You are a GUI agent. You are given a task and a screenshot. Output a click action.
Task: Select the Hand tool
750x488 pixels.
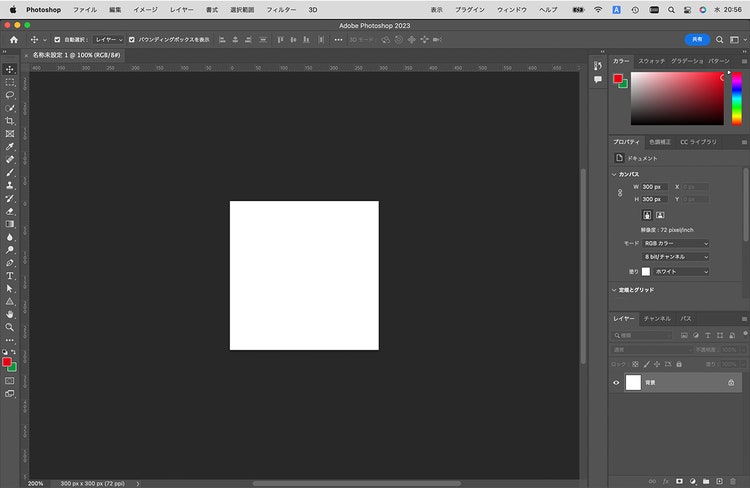click(10, 315)
